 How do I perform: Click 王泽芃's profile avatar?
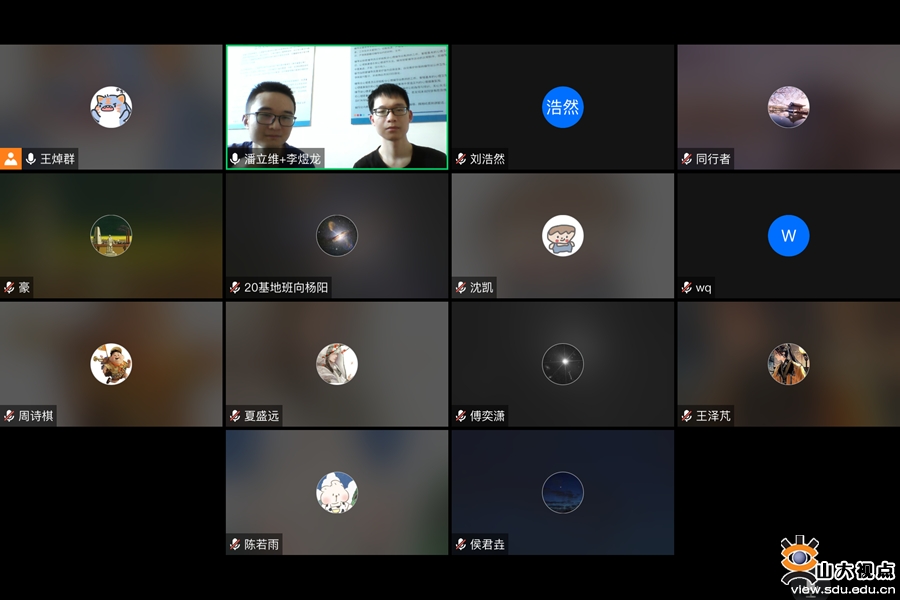coord(788,364)
